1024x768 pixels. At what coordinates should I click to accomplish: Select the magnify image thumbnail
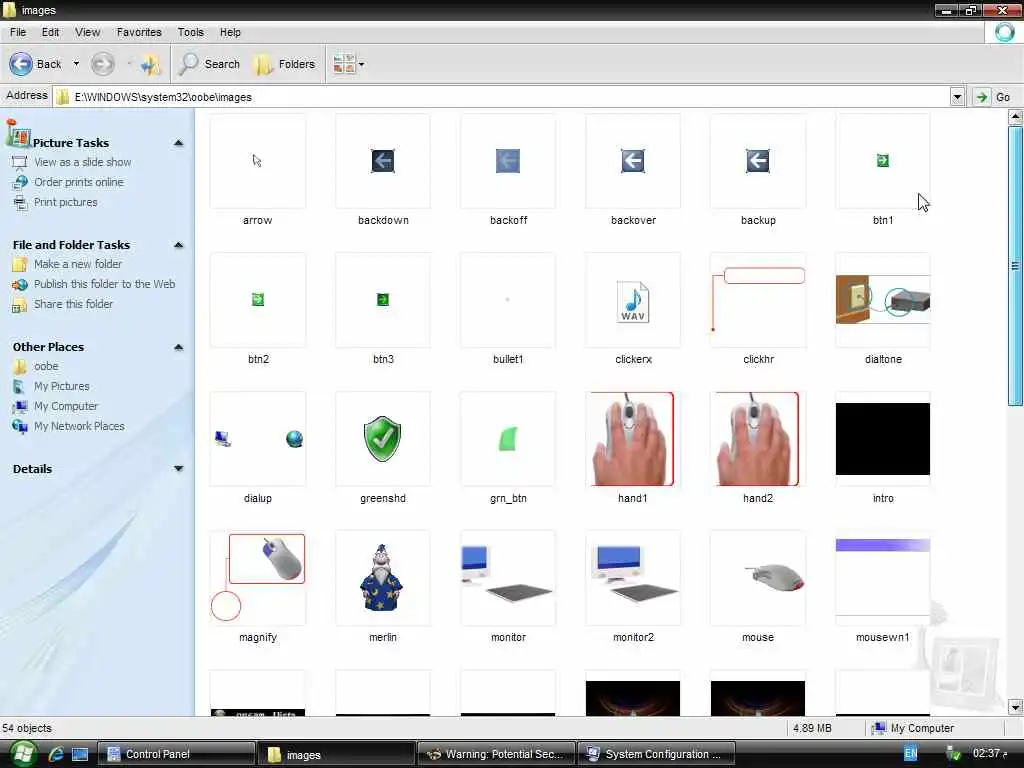click(x=258, y=578)
